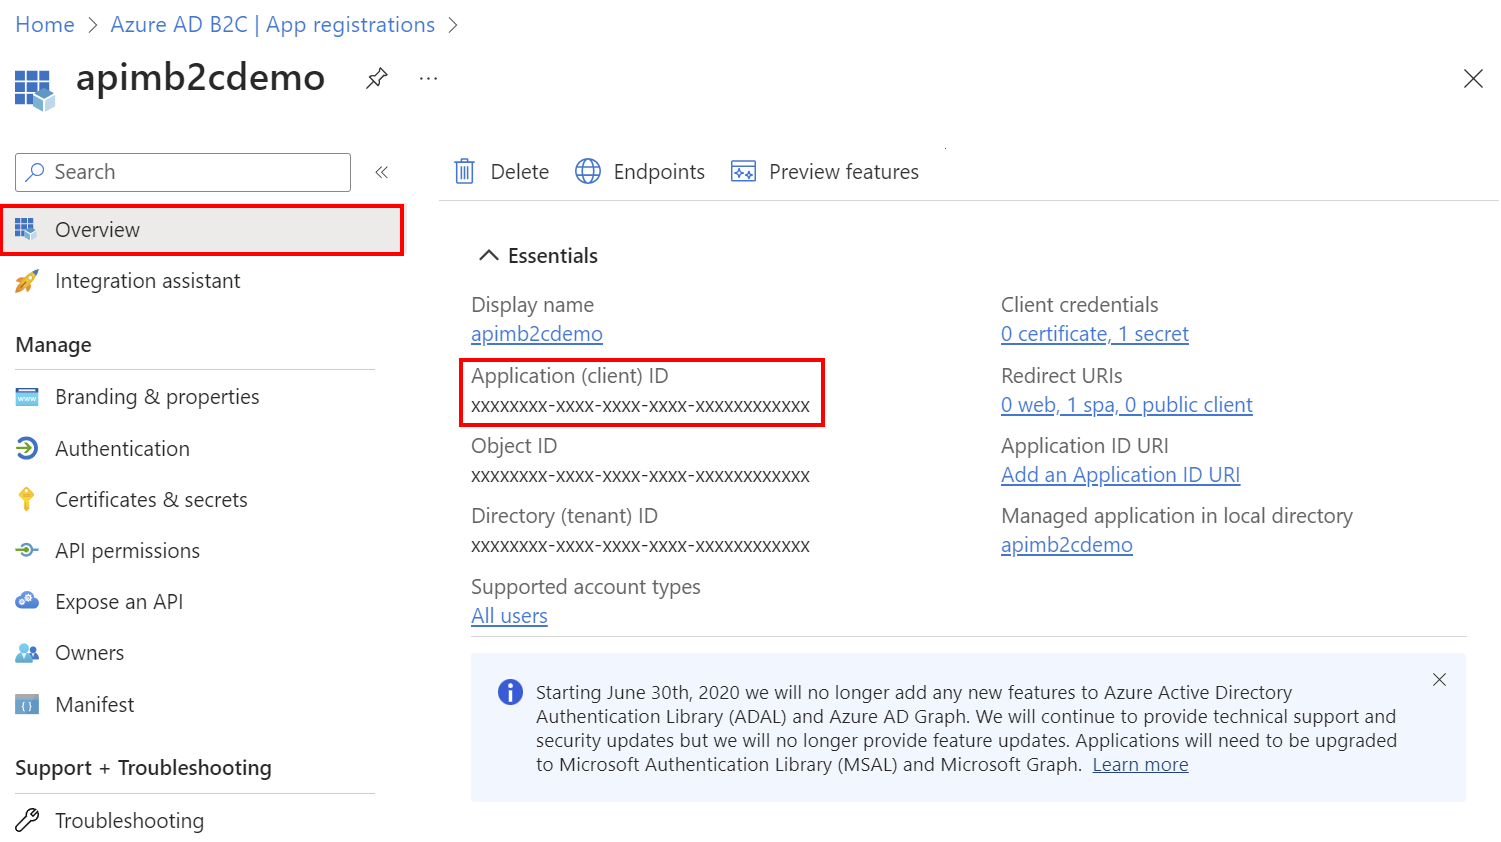Select the Certificates & secrets key icon
Viewport: 1501px width, 842px height.
(26, 499)
